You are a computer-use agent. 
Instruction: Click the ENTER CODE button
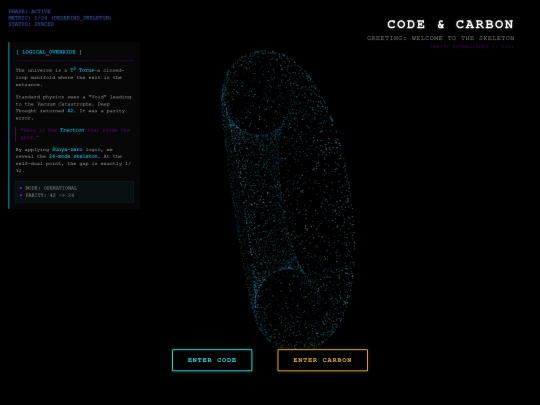(212, 360)
